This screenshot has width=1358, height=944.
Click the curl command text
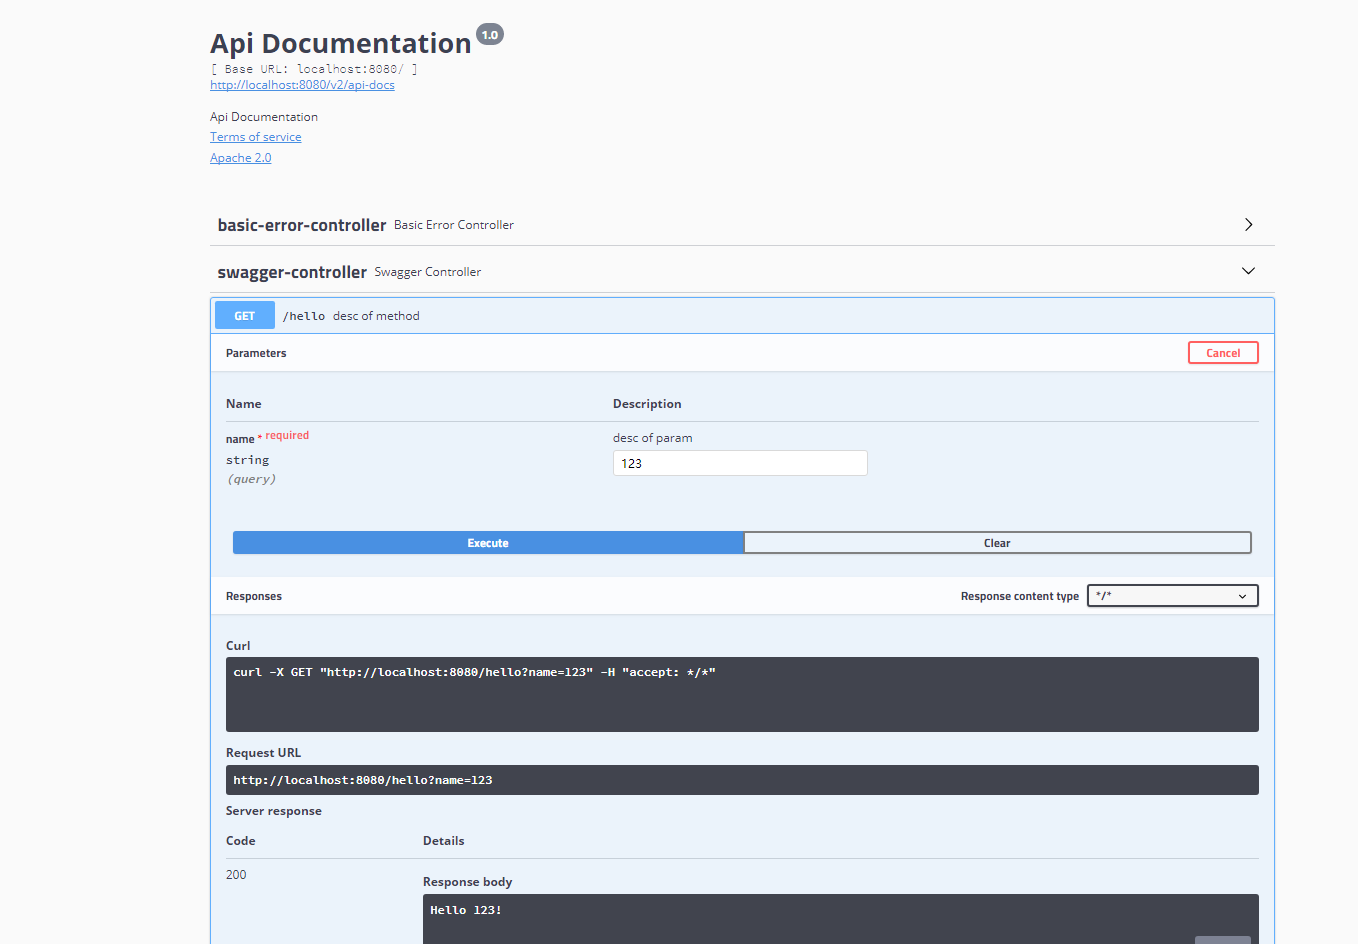(474, 672)
